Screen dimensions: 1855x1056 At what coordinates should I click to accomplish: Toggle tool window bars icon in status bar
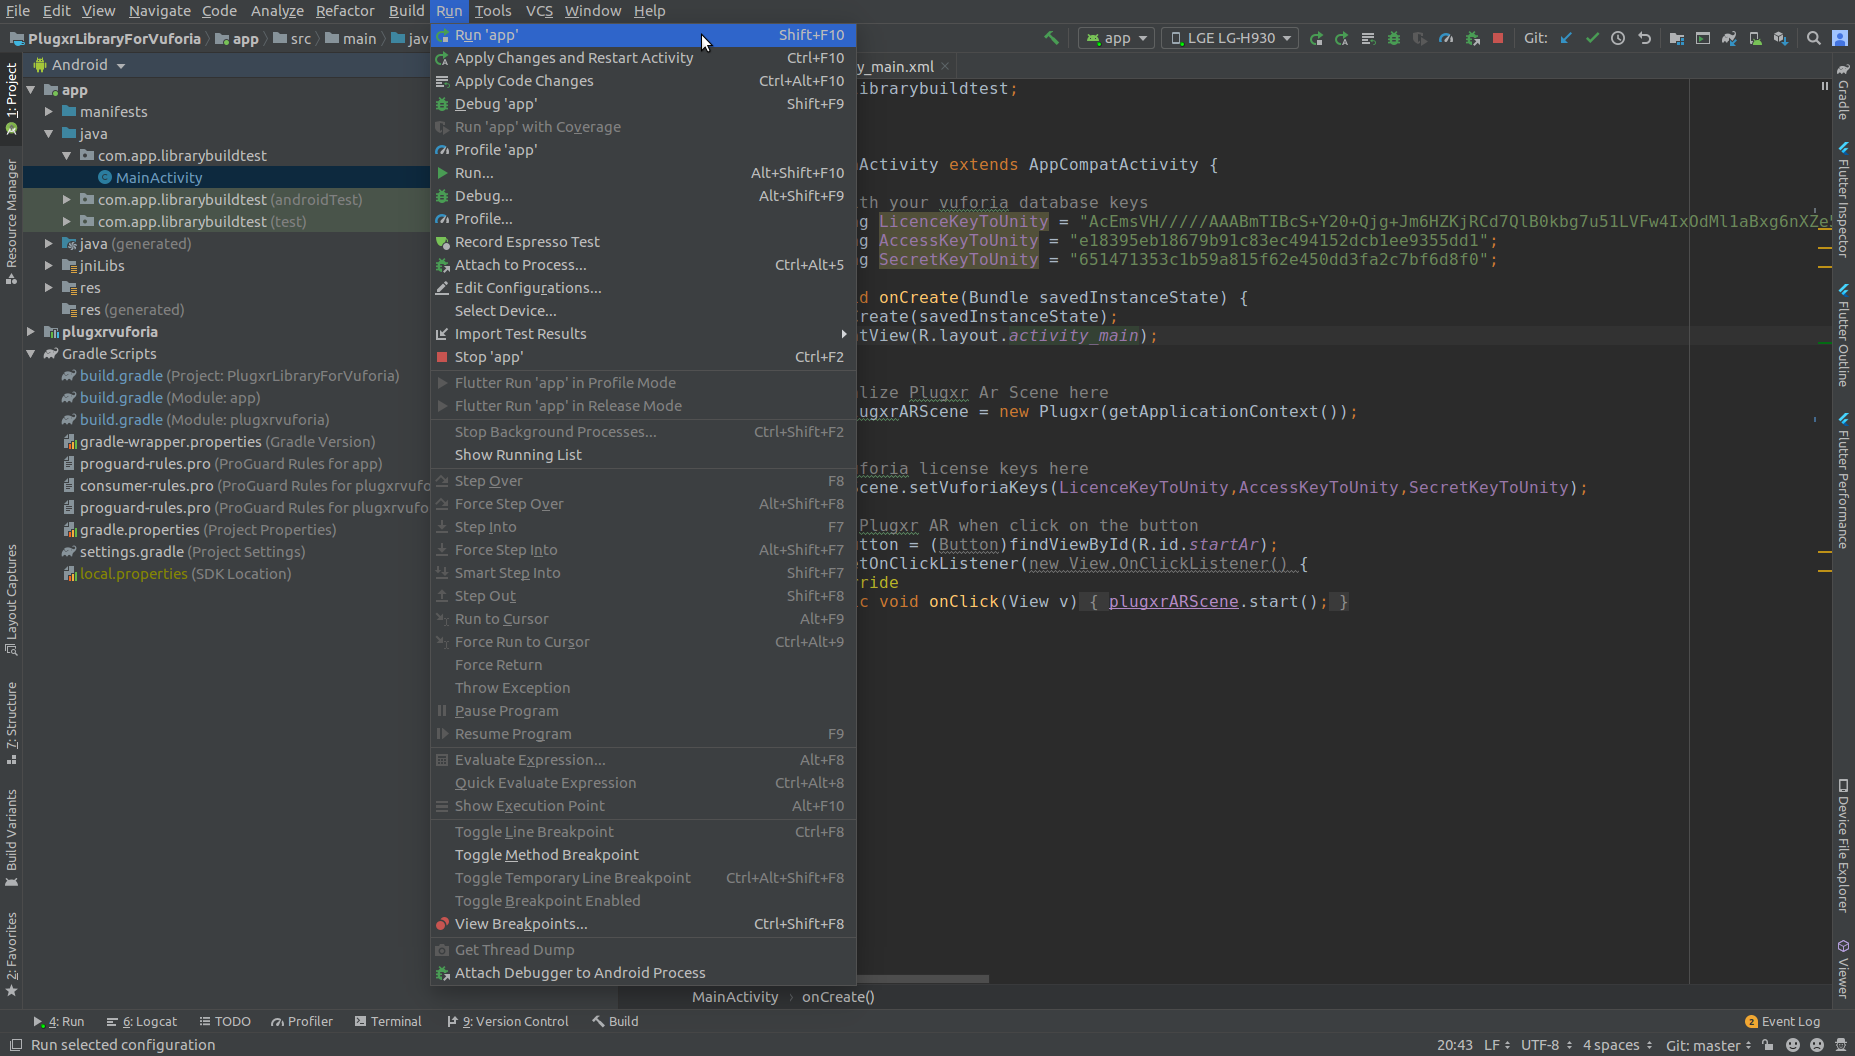tap(15, 1045)
